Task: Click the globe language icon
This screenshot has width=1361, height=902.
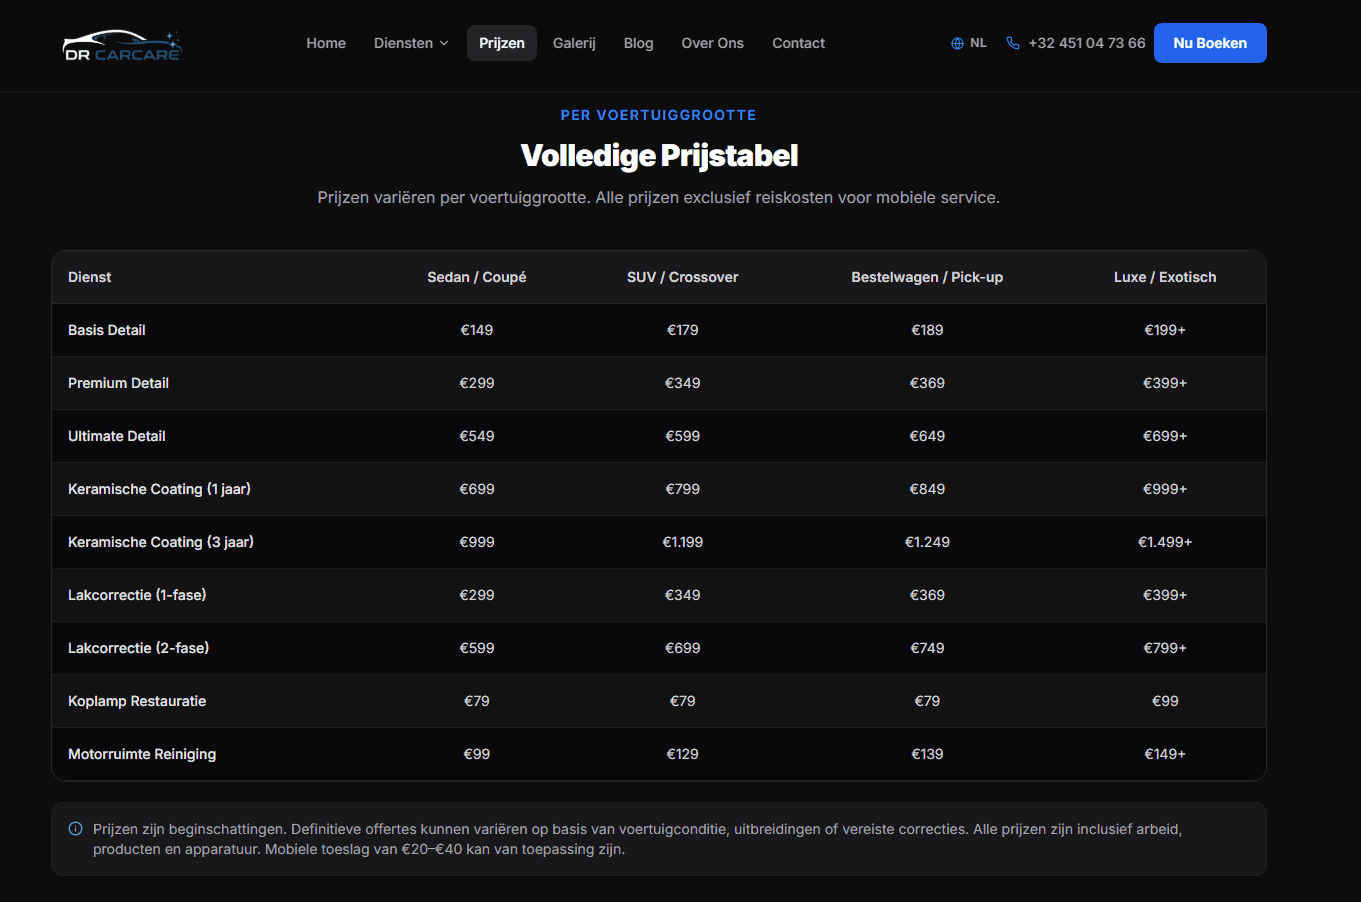Action: [x=957, y=43]
